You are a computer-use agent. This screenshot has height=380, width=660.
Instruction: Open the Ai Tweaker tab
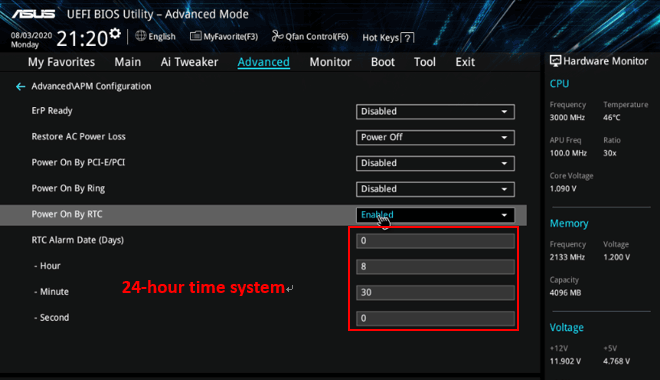(189, 62)
